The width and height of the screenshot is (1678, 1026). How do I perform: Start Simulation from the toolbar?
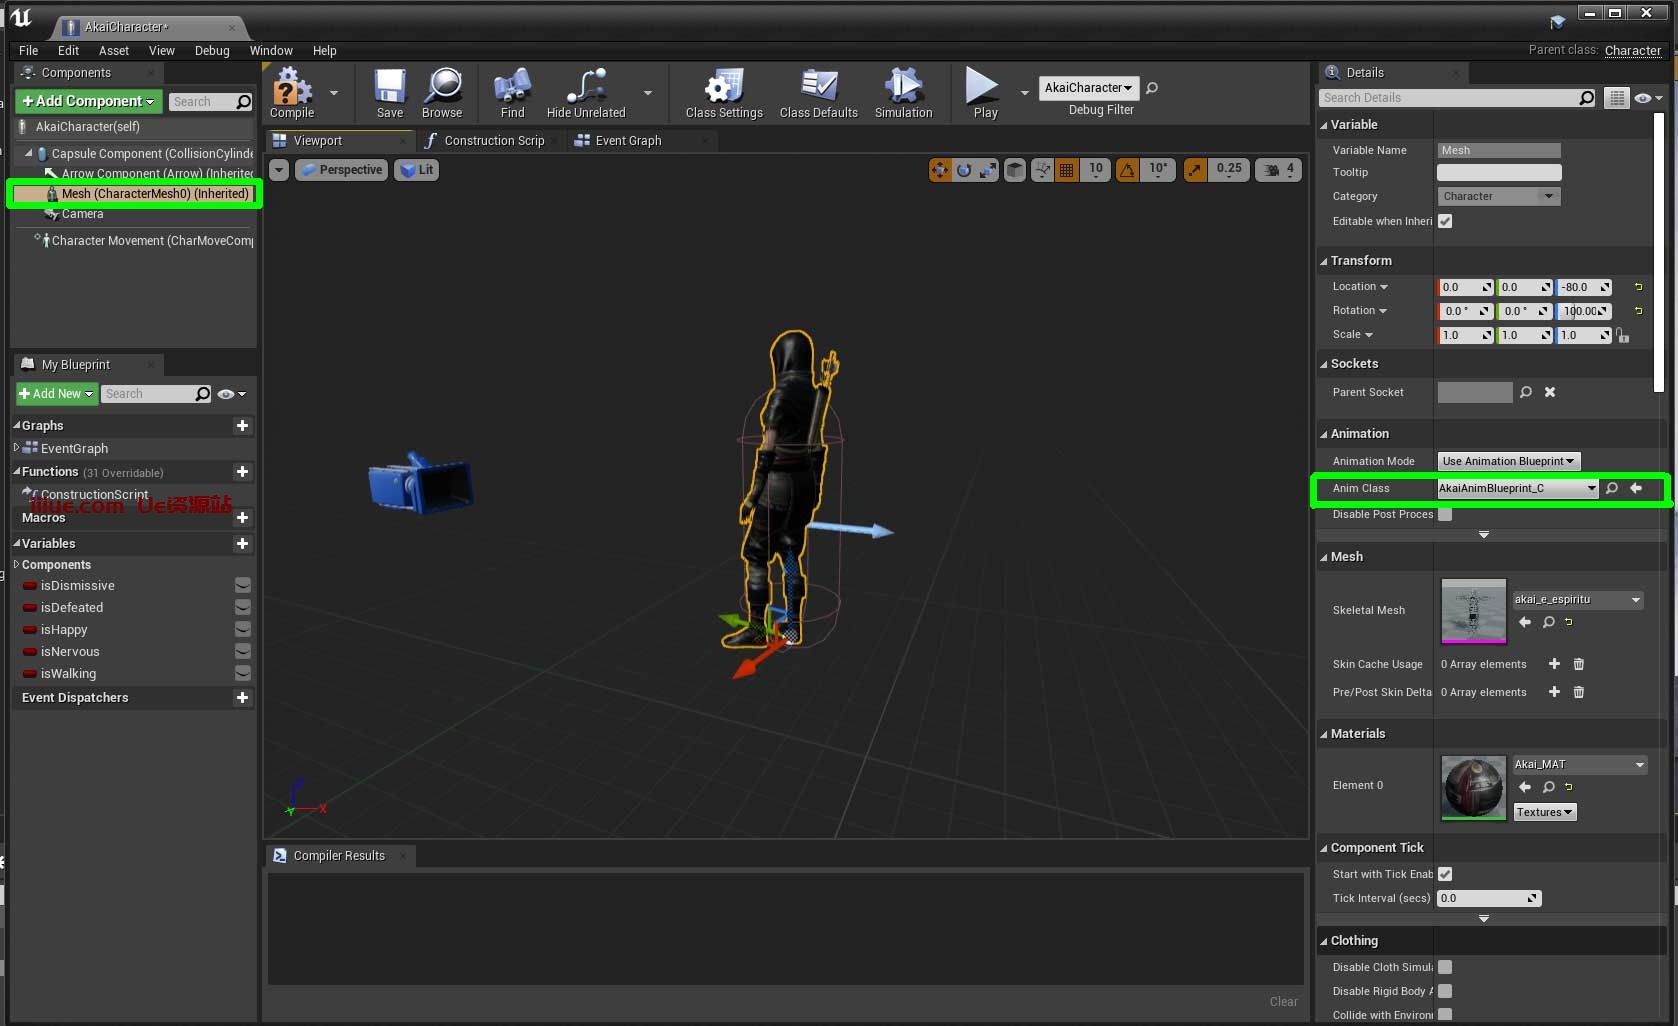tap(903, 88)
